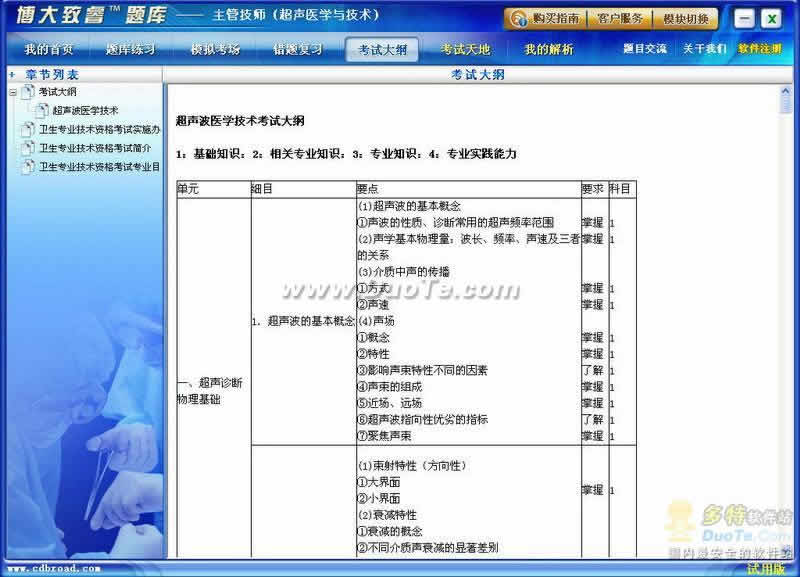Open the 题库练习 tab

[130, 49]
